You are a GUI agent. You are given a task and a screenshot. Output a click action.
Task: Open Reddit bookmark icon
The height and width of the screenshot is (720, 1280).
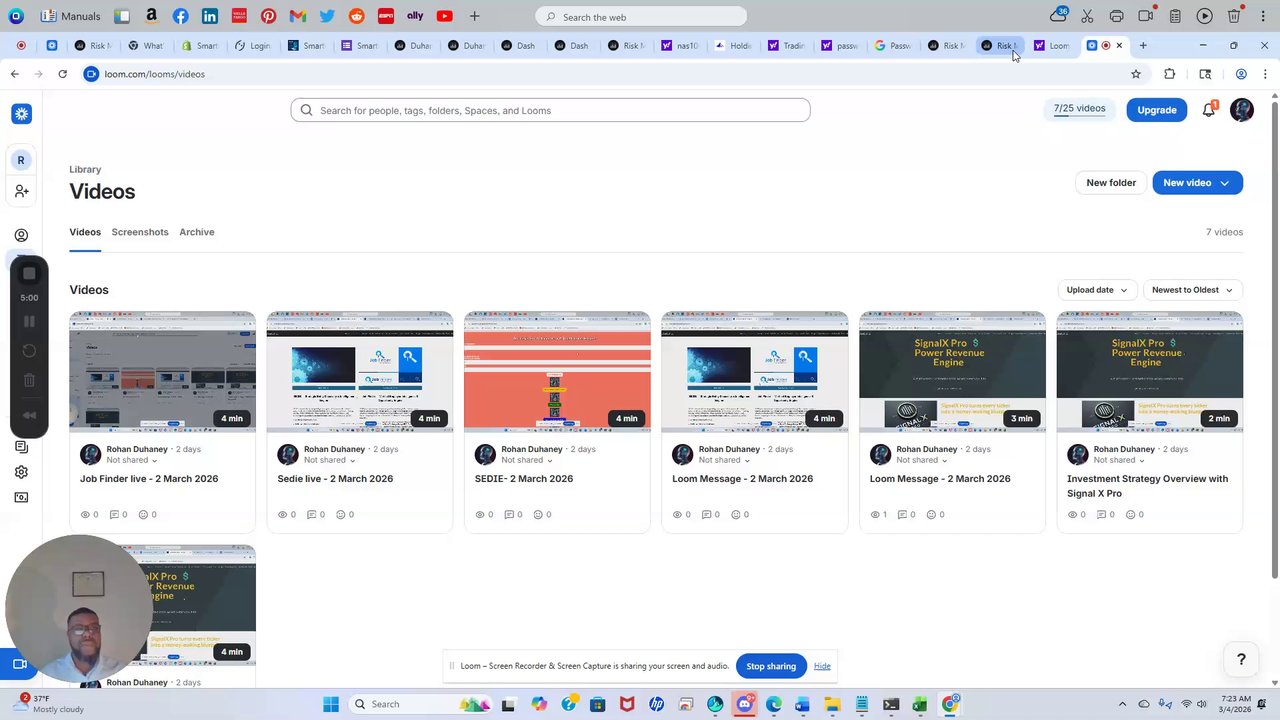click(357, 16)
